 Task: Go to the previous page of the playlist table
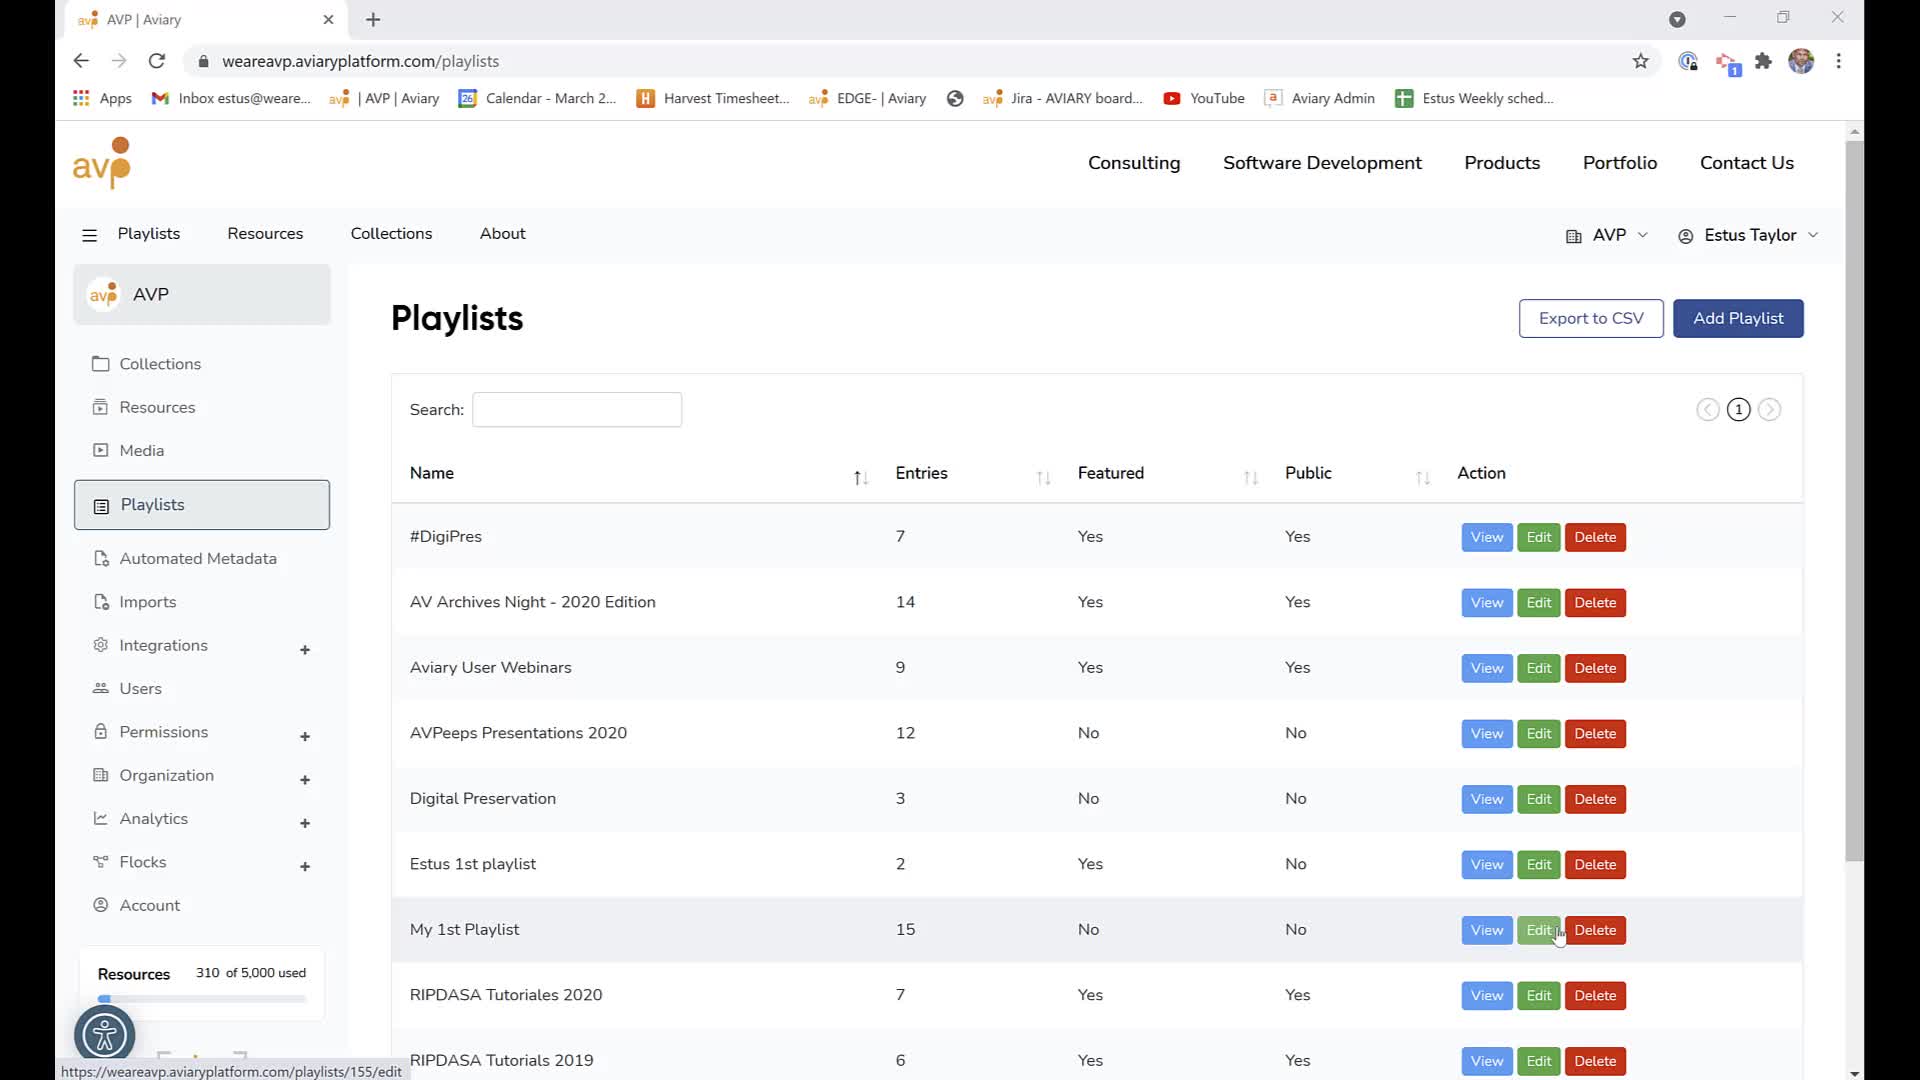pos(1708,410)
